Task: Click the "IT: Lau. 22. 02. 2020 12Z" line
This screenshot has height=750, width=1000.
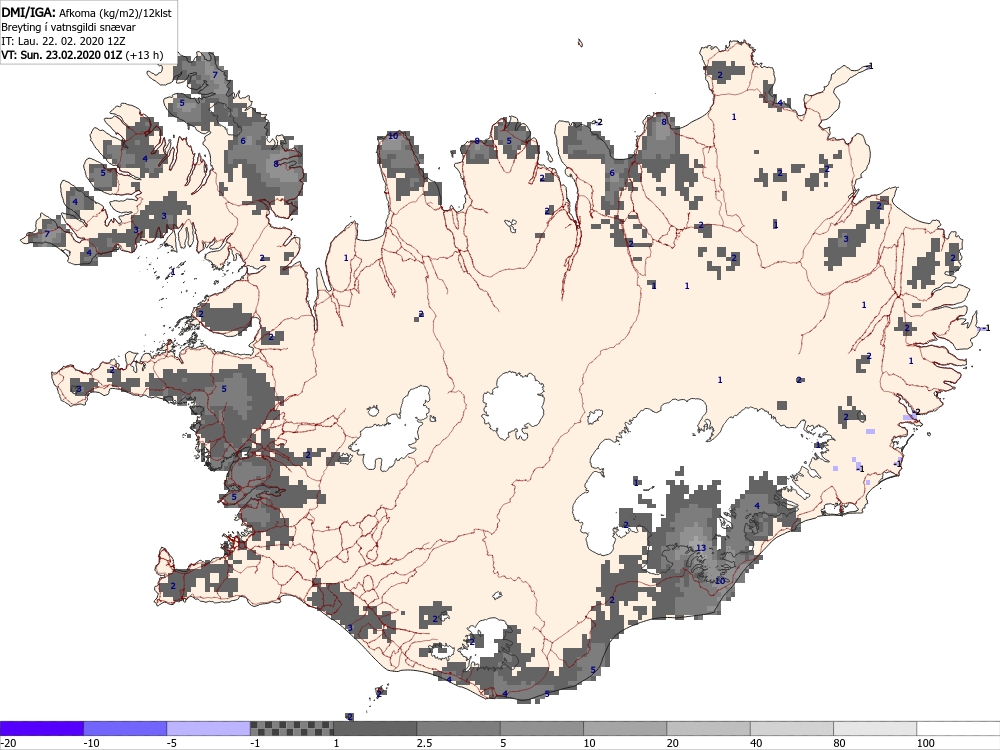Action: pos(63,41)
